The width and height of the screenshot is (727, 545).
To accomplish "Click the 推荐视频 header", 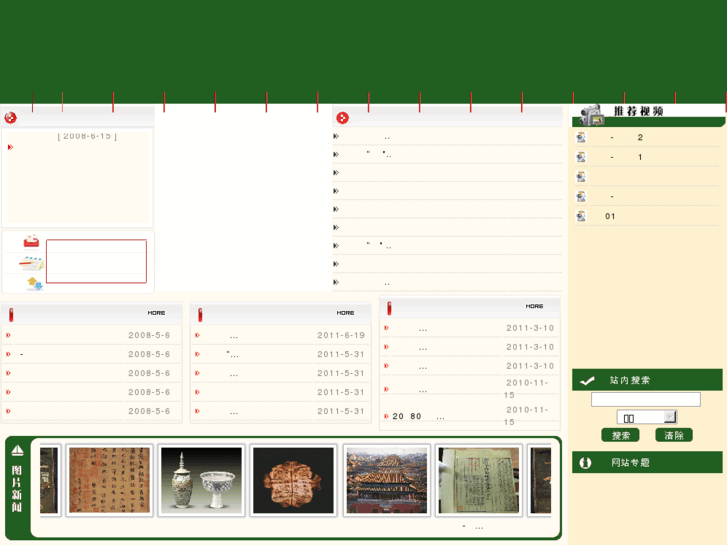I will pos(638,111).
